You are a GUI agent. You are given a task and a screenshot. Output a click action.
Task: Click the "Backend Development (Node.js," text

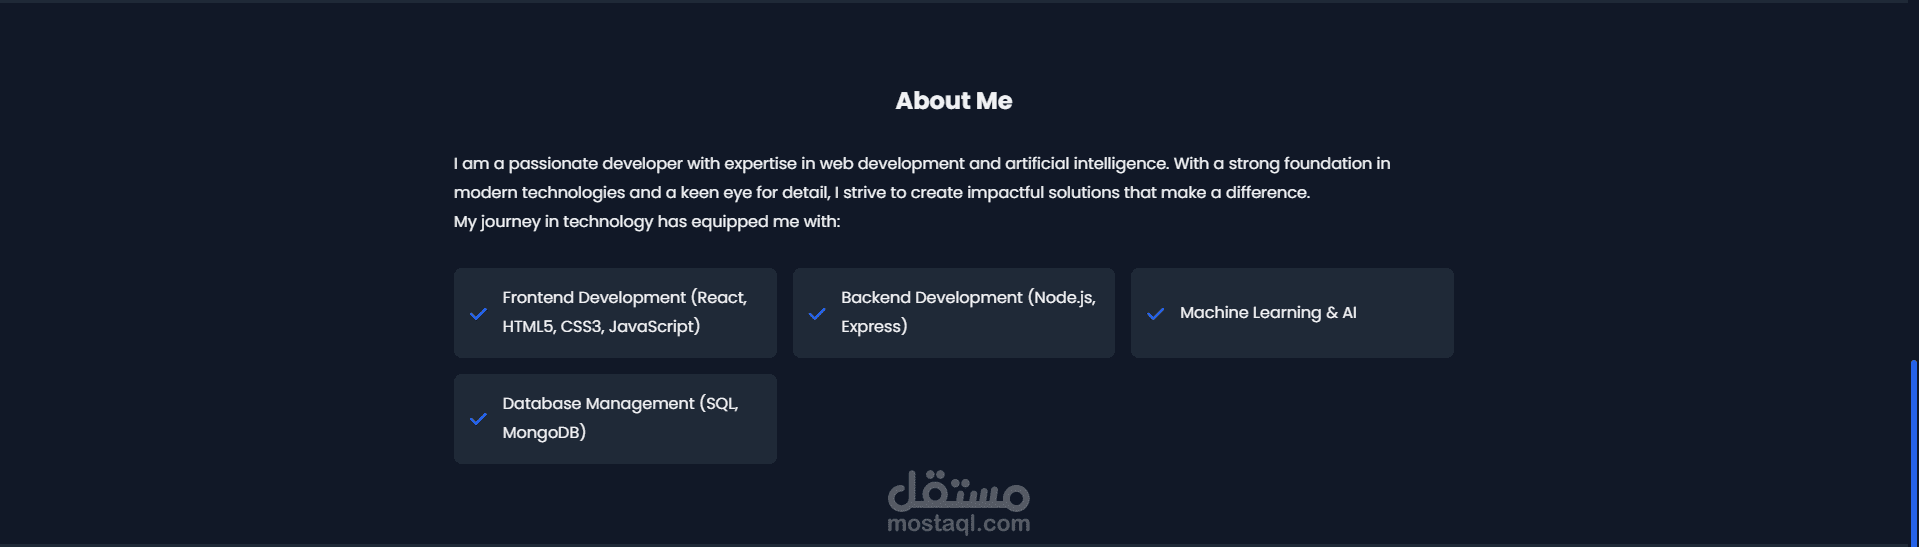point(967,298)
